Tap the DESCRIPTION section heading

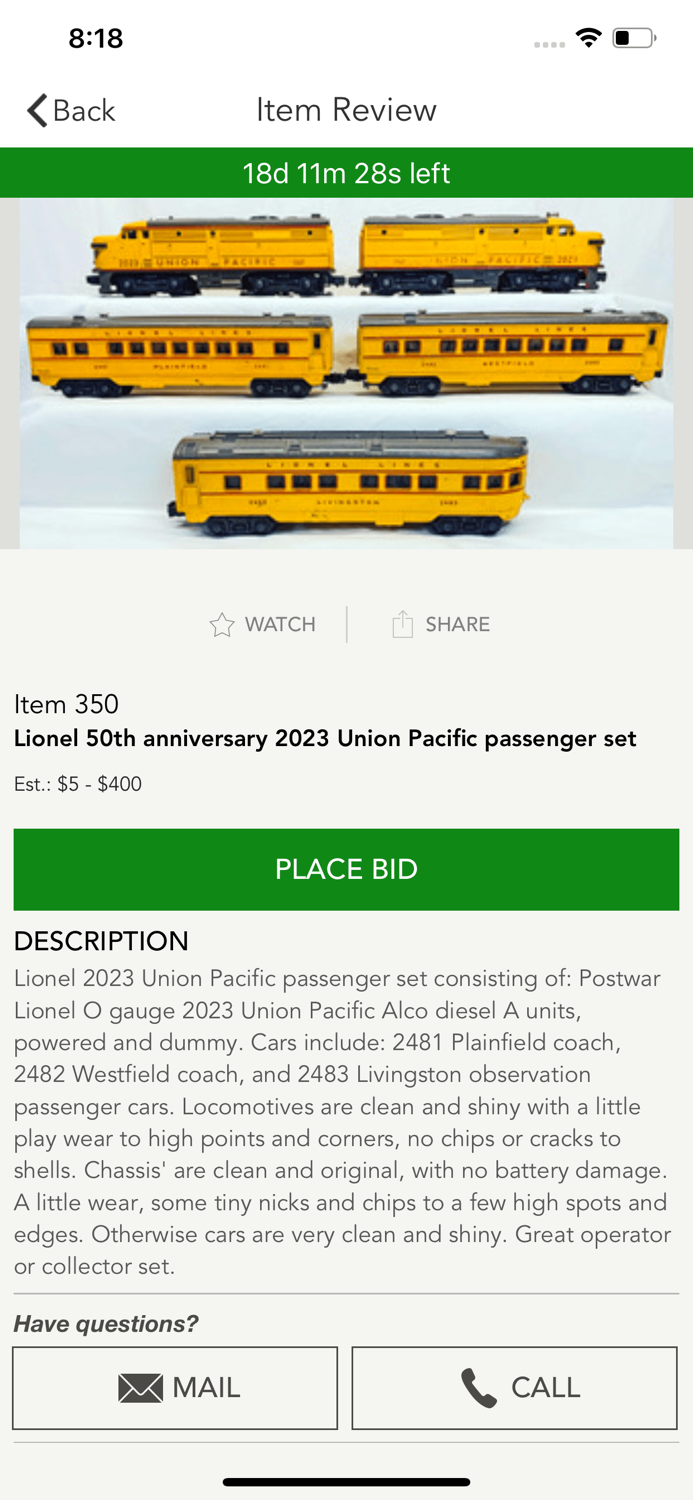point(101,941)
